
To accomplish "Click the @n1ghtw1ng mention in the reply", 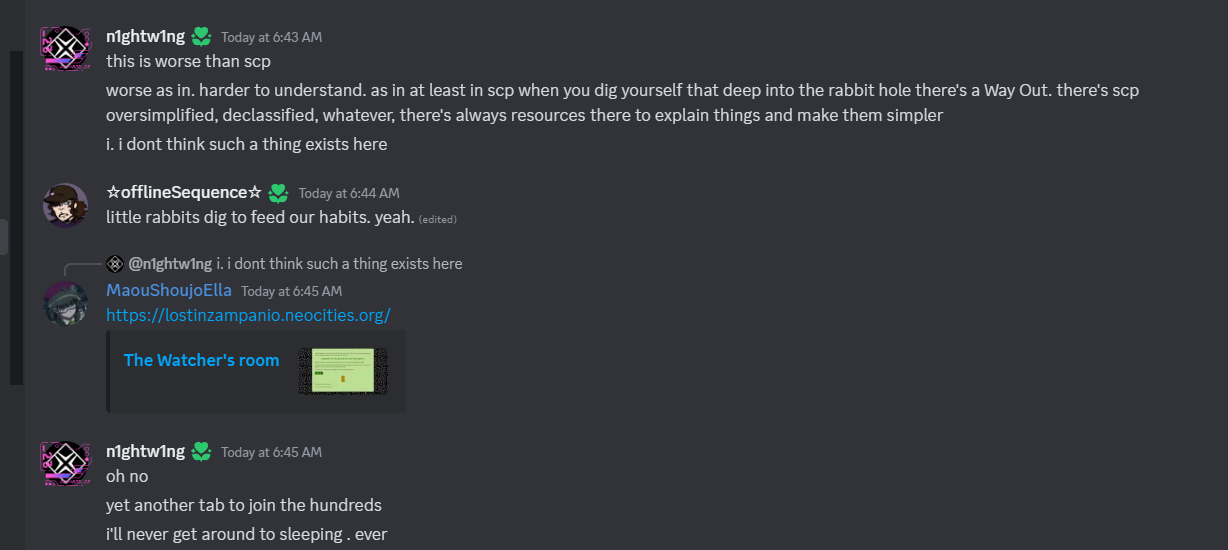I will click(x=170, y=264).
